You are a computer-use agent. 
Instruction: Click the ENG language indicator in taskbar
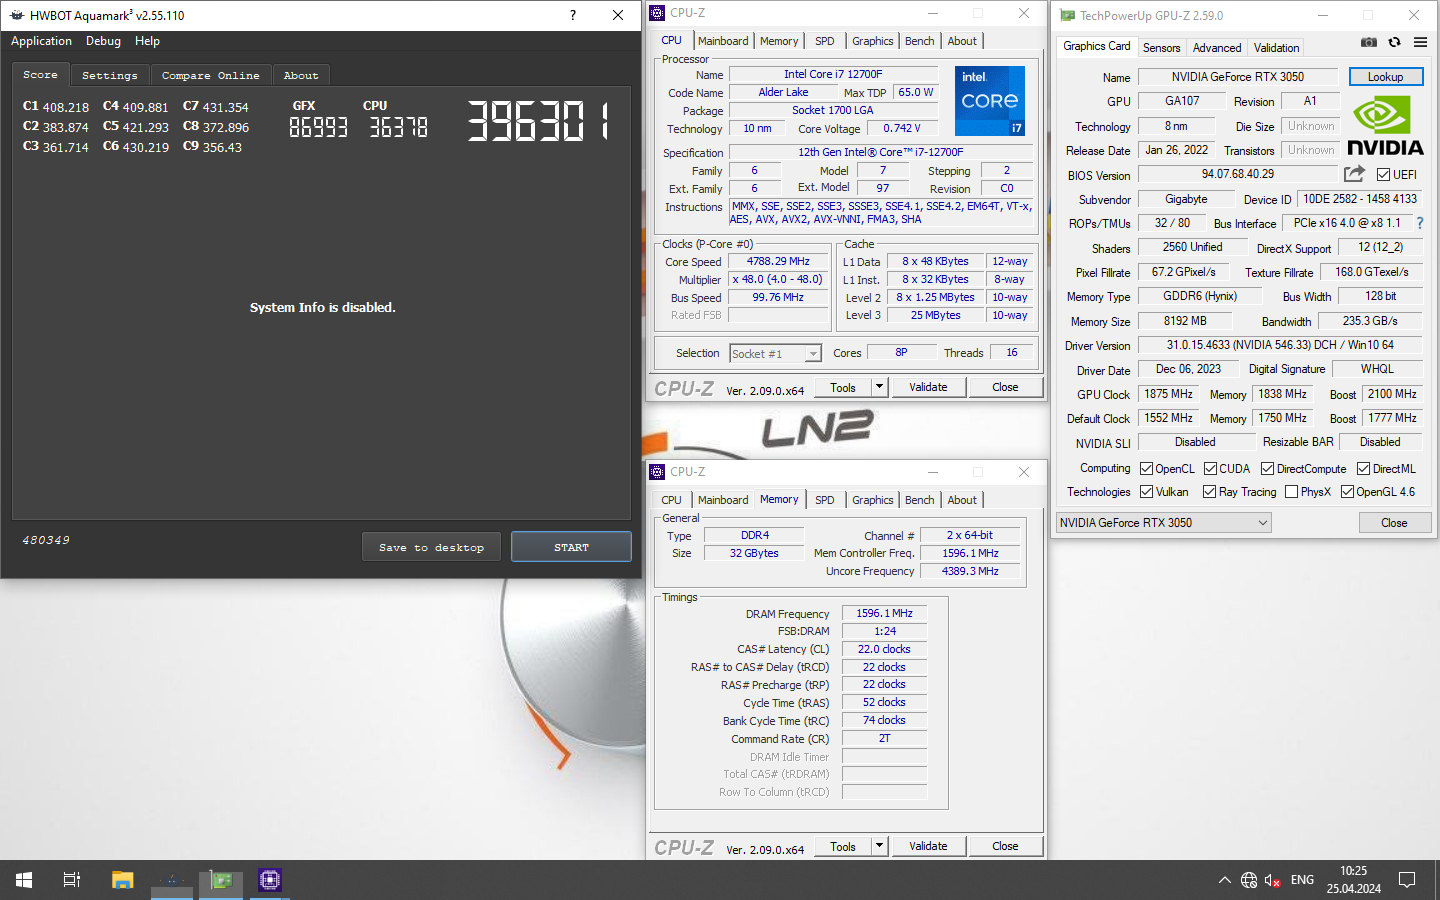(1302, 880)
